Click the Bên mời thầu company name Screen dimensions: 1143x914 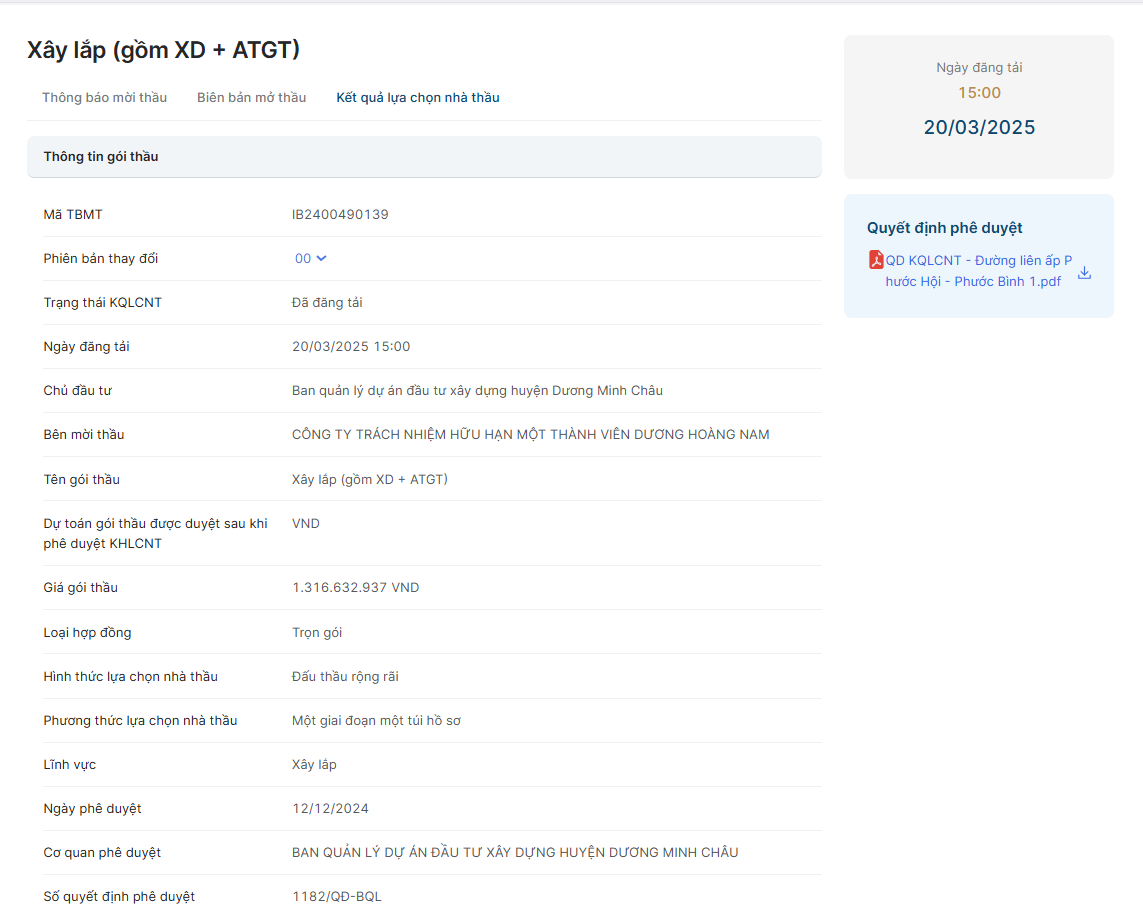[x=530, y=434]
